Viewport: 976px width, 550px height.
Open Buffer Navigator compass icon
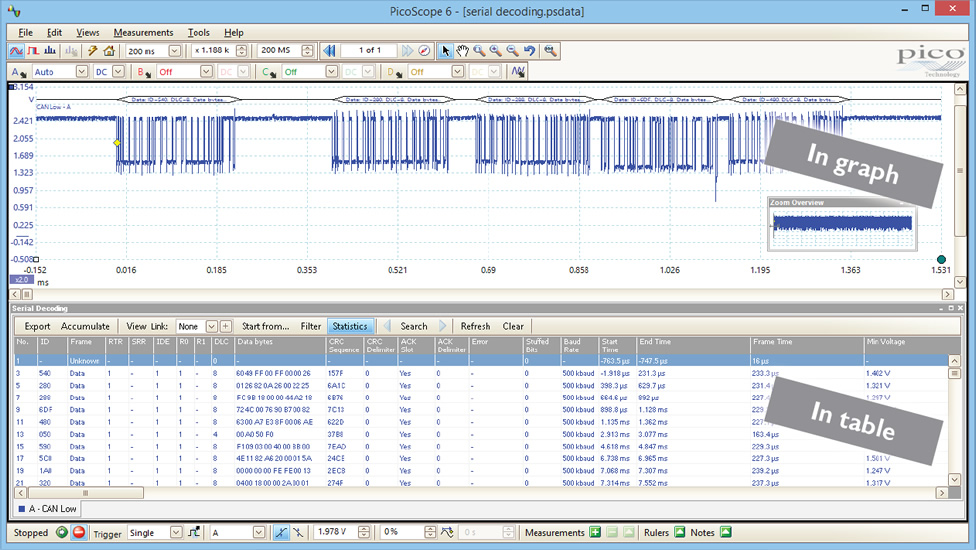(x=424, y=50)
